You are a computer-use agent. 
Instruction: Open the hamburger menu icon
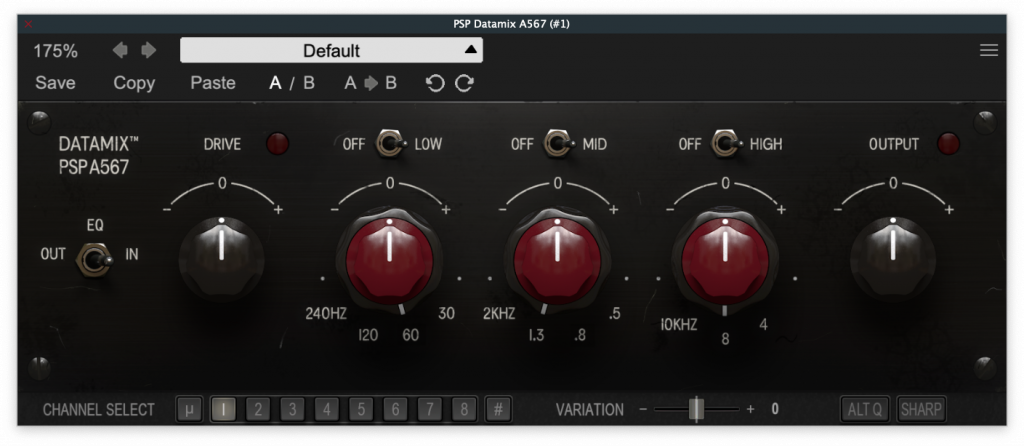(x=988, y=50)
